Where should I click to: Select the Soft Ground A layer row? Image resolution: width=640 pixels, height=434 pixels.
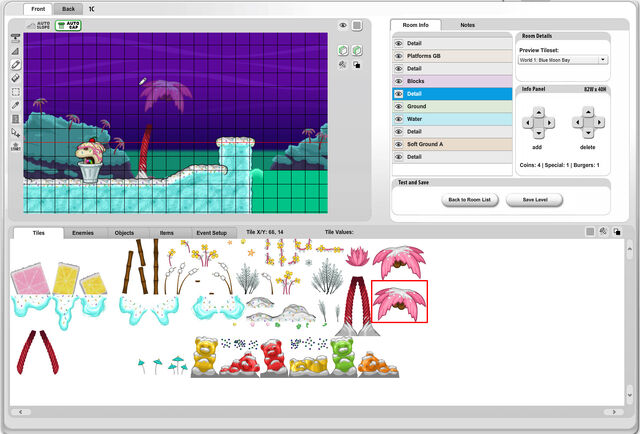coord(452,145)
